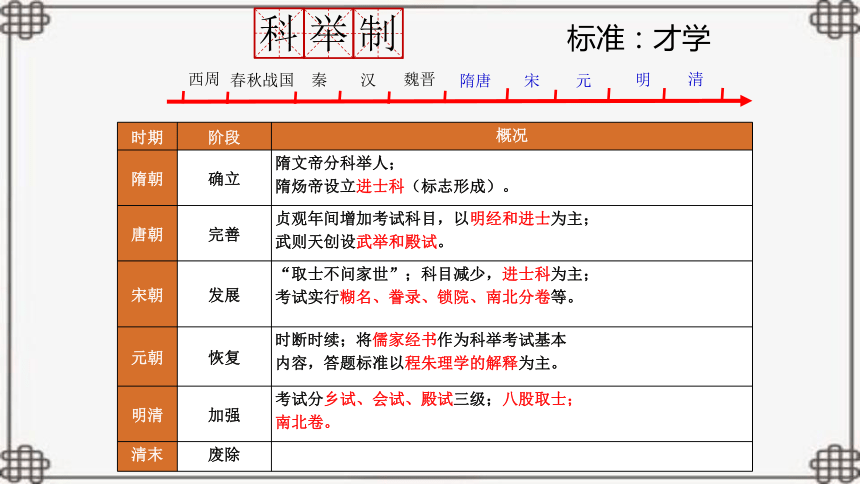860x484 pixels.
Task: Click red text 南北卷
Action: [299, 422]
